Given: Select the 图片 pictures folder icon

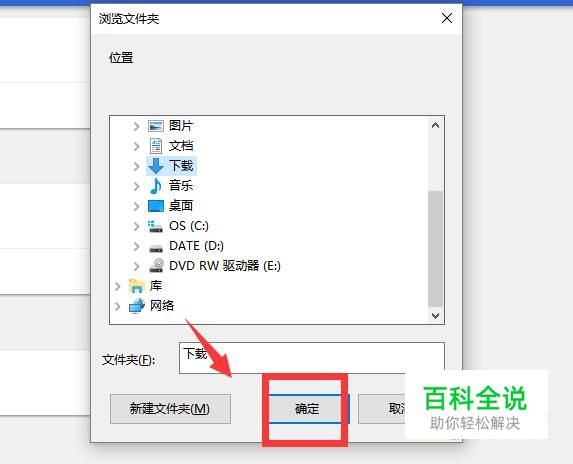Looking at the screenshot, I should tap(156, 126).
